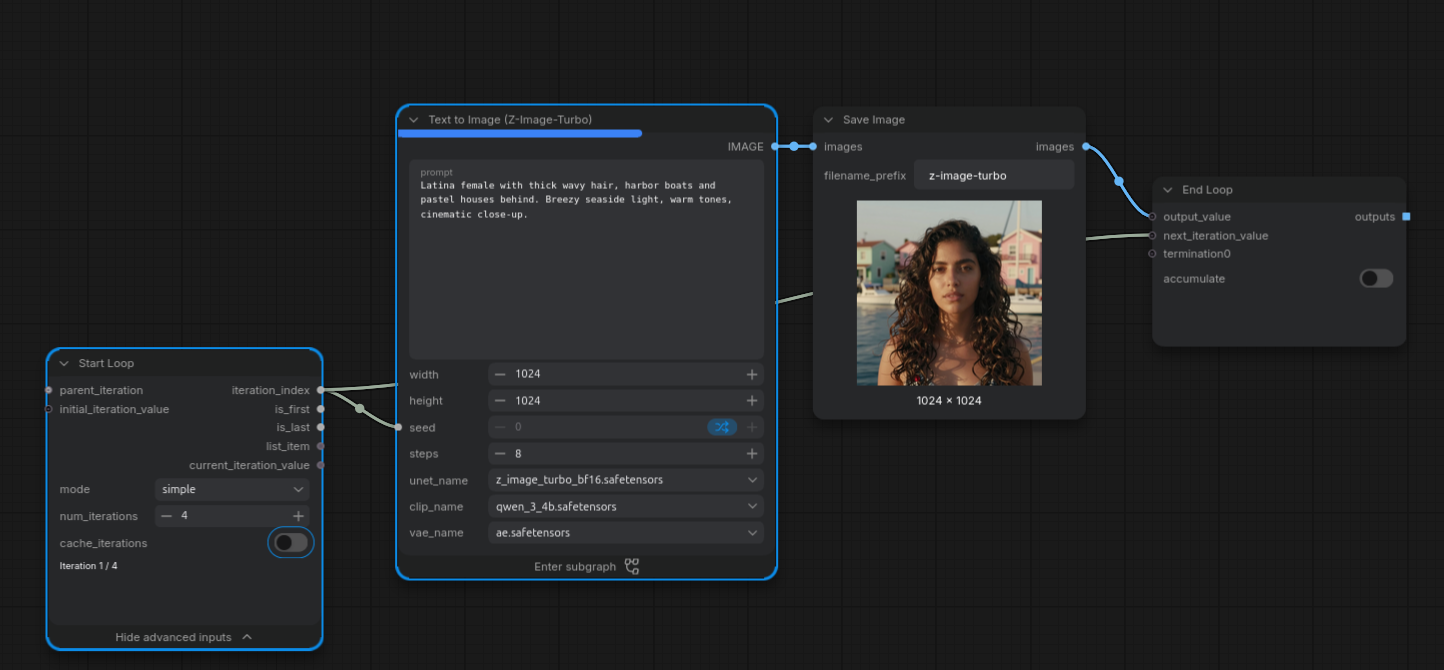
Task: Increase steps with the plus icon
Action: [x=752, y=453]
